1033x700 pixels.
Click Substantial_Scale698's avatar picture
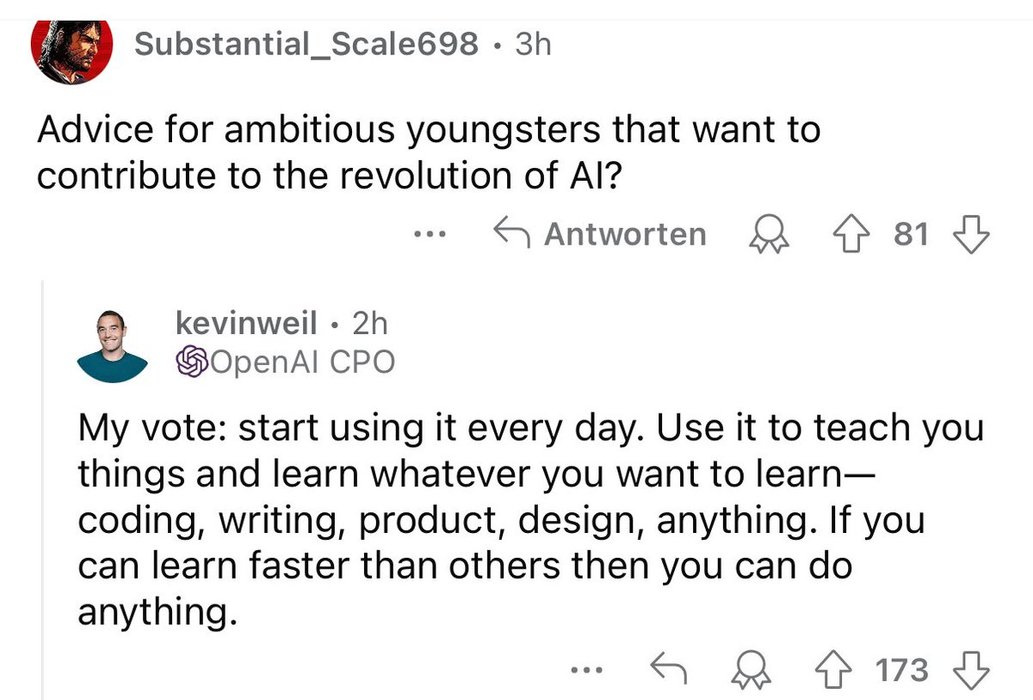pyautogui.click(x=70, y=50)
